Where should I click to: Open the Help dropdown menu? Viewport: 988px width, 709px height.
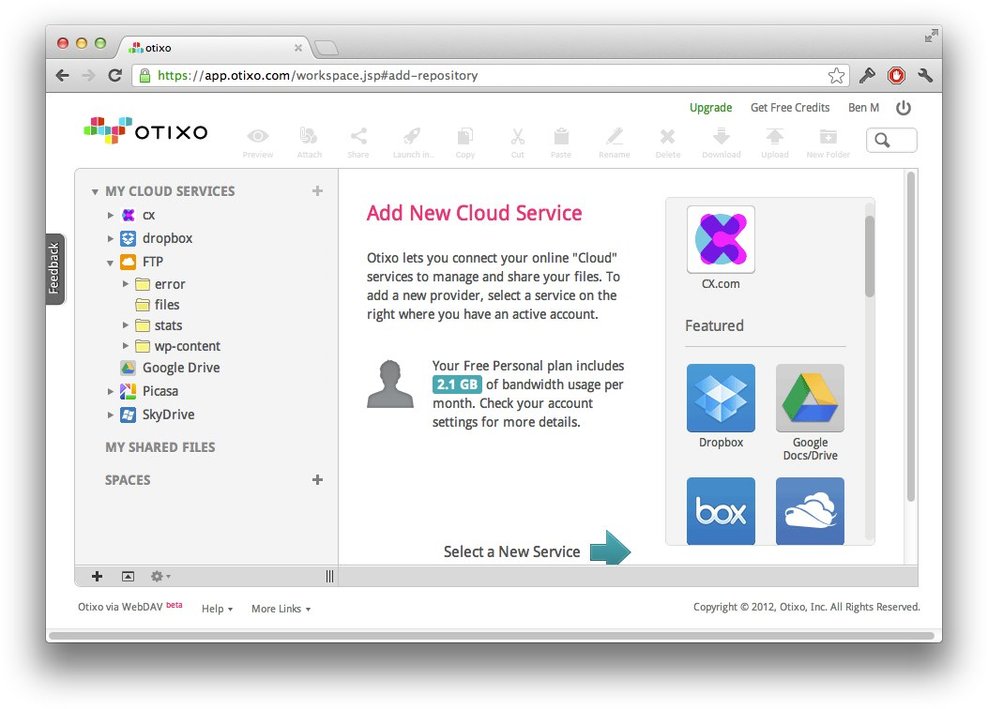(217, 609)
